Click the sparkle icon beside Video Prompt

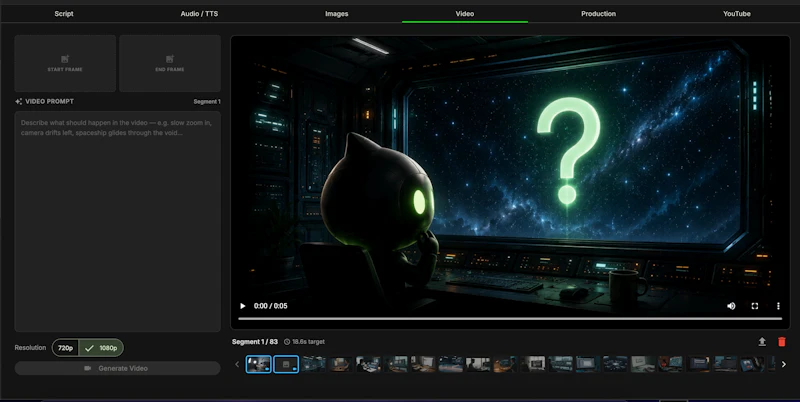[18, 102]
